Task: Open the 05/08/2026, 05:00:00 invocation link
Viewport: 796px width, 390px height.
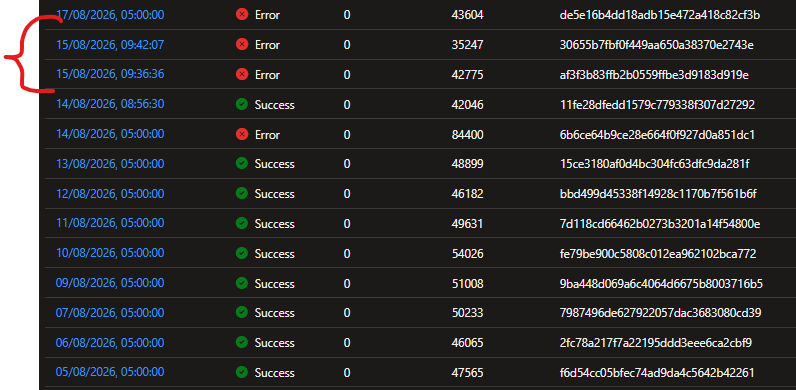Action: coord(110,372)
